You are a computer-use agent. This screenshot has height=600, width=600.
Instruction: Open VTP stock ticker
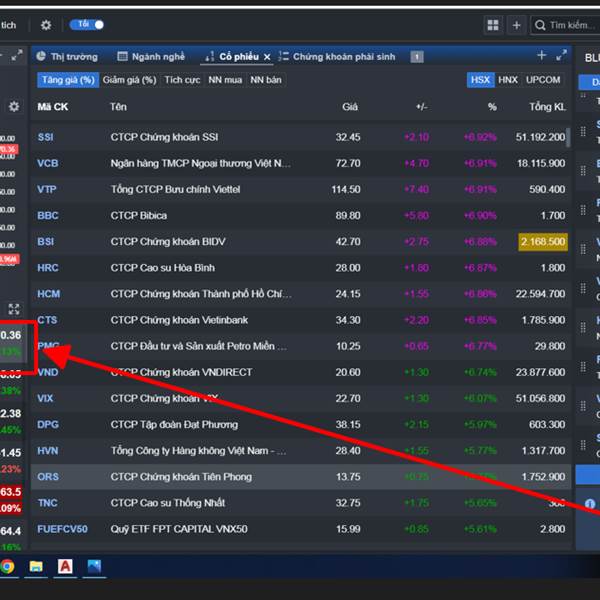(47, 189)
